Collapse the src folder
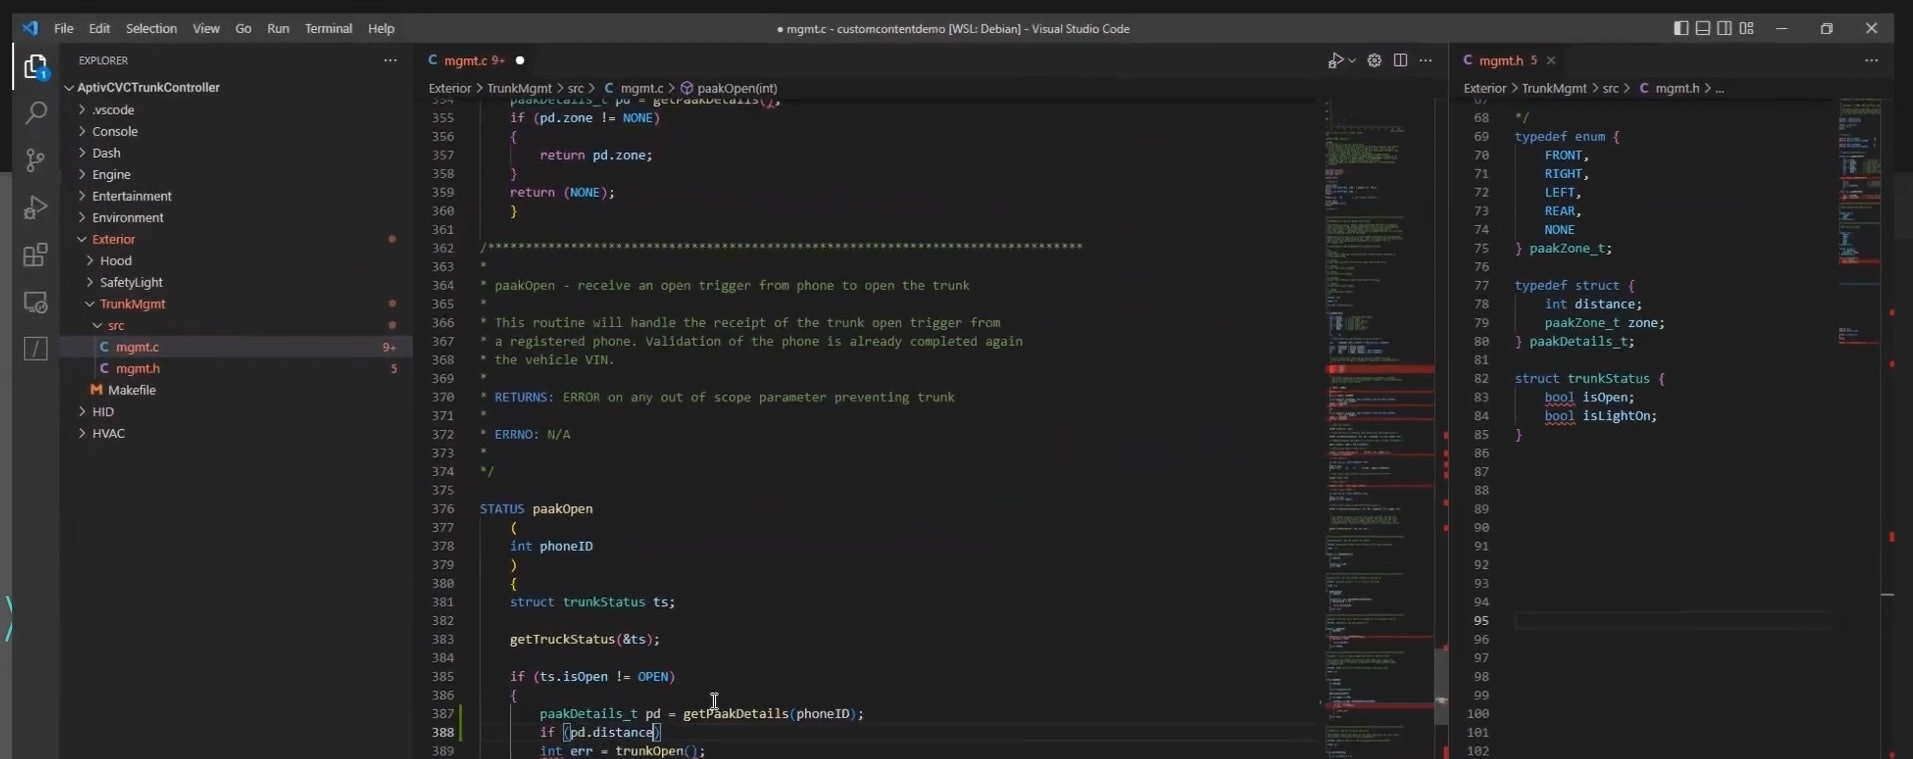The width and height of the screenshot is (1913, 759). (116, 325)
